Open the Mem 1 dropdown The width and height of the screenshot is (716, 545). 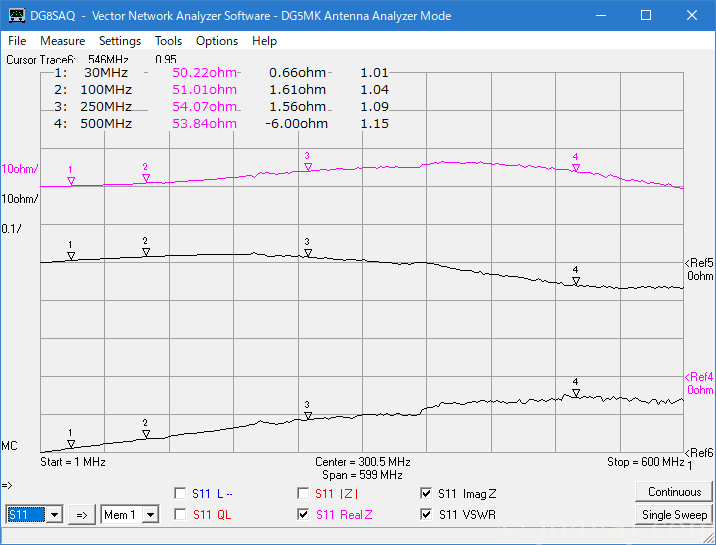[x=150, y=515]
